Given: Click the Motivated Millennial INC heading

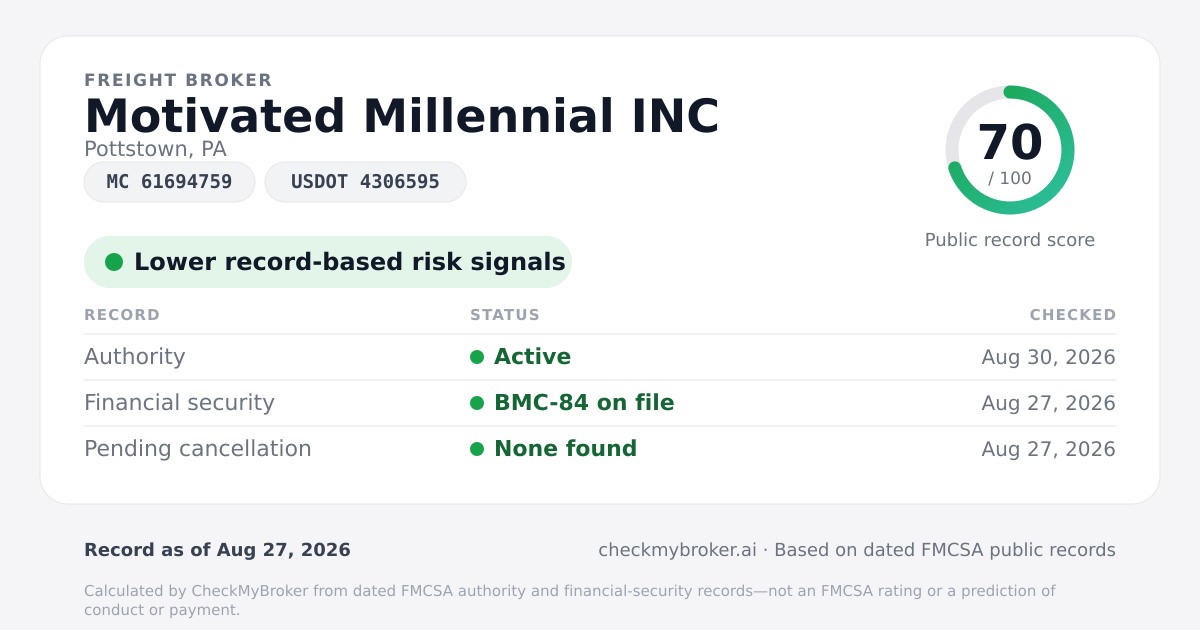Looking at the screenshot, I should [402, 116].
